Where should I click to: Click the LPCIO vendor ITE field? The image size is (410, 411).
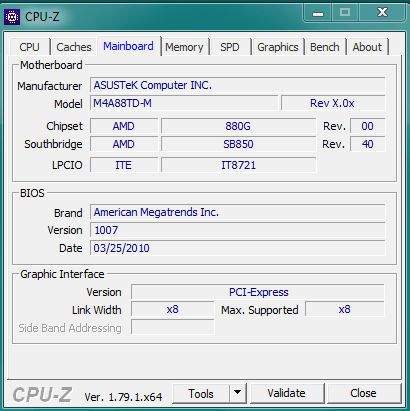124,165
